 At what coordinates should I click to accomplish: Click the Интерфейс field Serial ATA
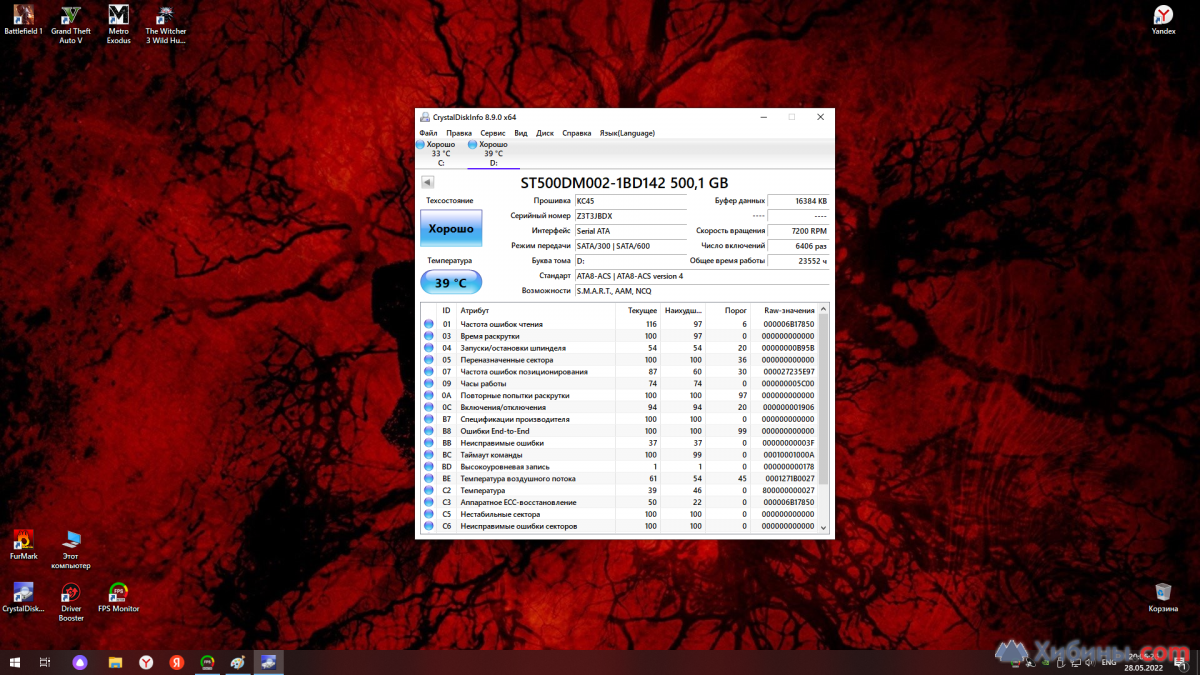[x=631, y=231]
